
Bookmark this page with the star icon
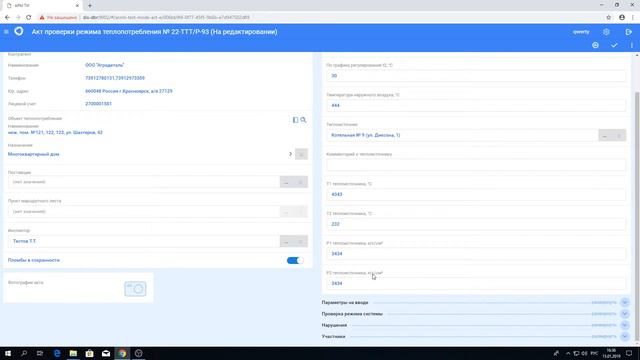pyautogui.click(x=609, y=18)
